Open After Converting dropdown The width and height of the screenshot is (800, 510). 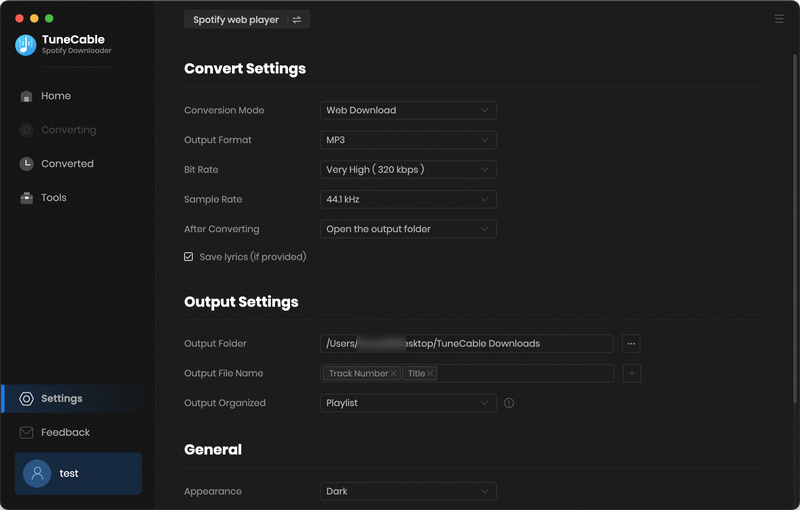[x=408, y=229]
